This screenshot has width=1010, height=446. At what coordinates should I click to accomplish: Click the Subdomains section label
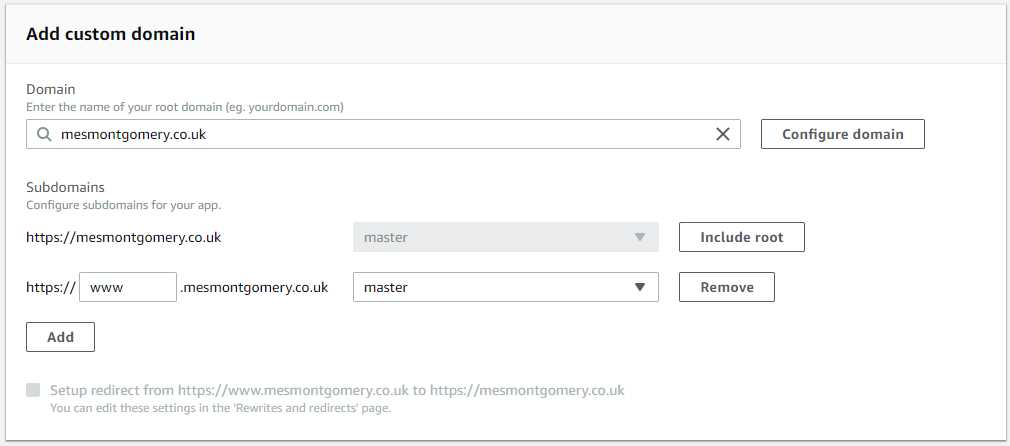pos(65,187)
